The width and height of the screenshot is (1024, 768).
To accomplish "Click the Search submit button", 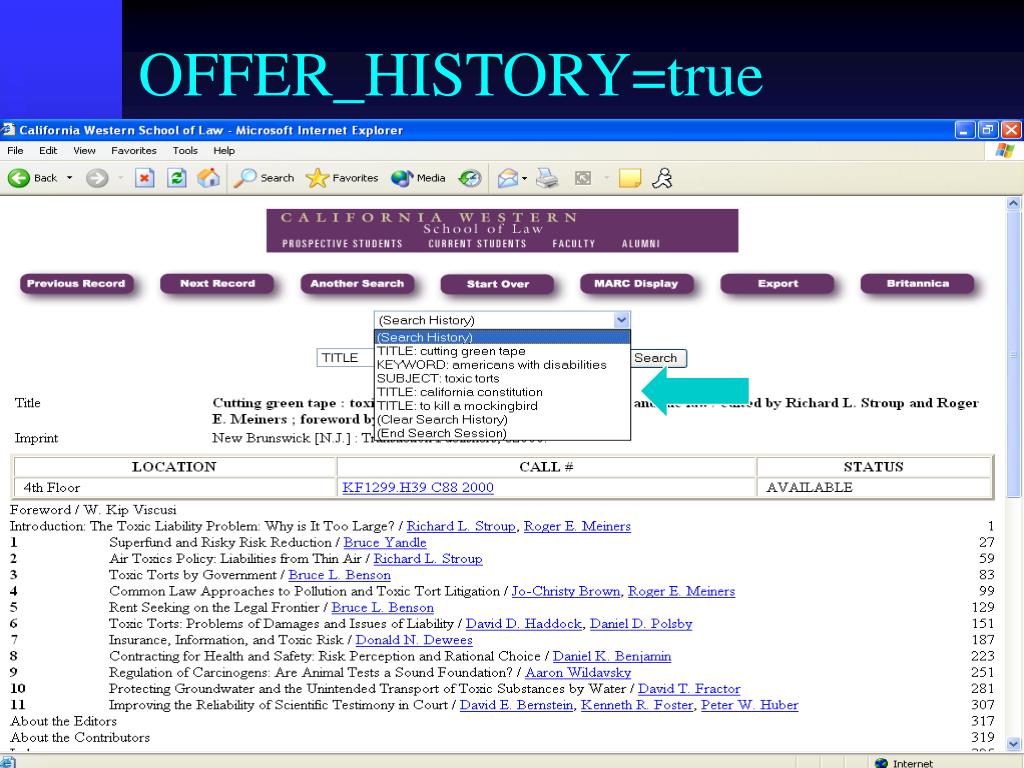I will [656, 358].
